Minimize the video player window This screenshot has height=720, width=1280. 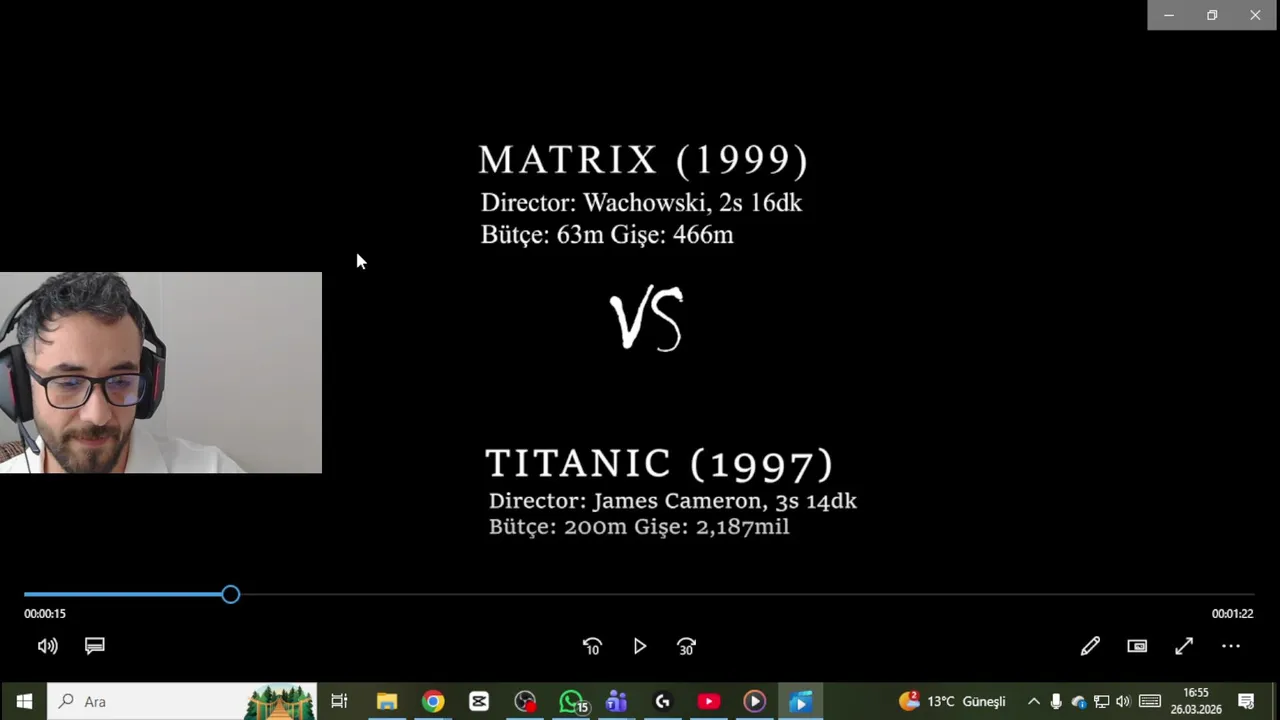point(1168,15)
